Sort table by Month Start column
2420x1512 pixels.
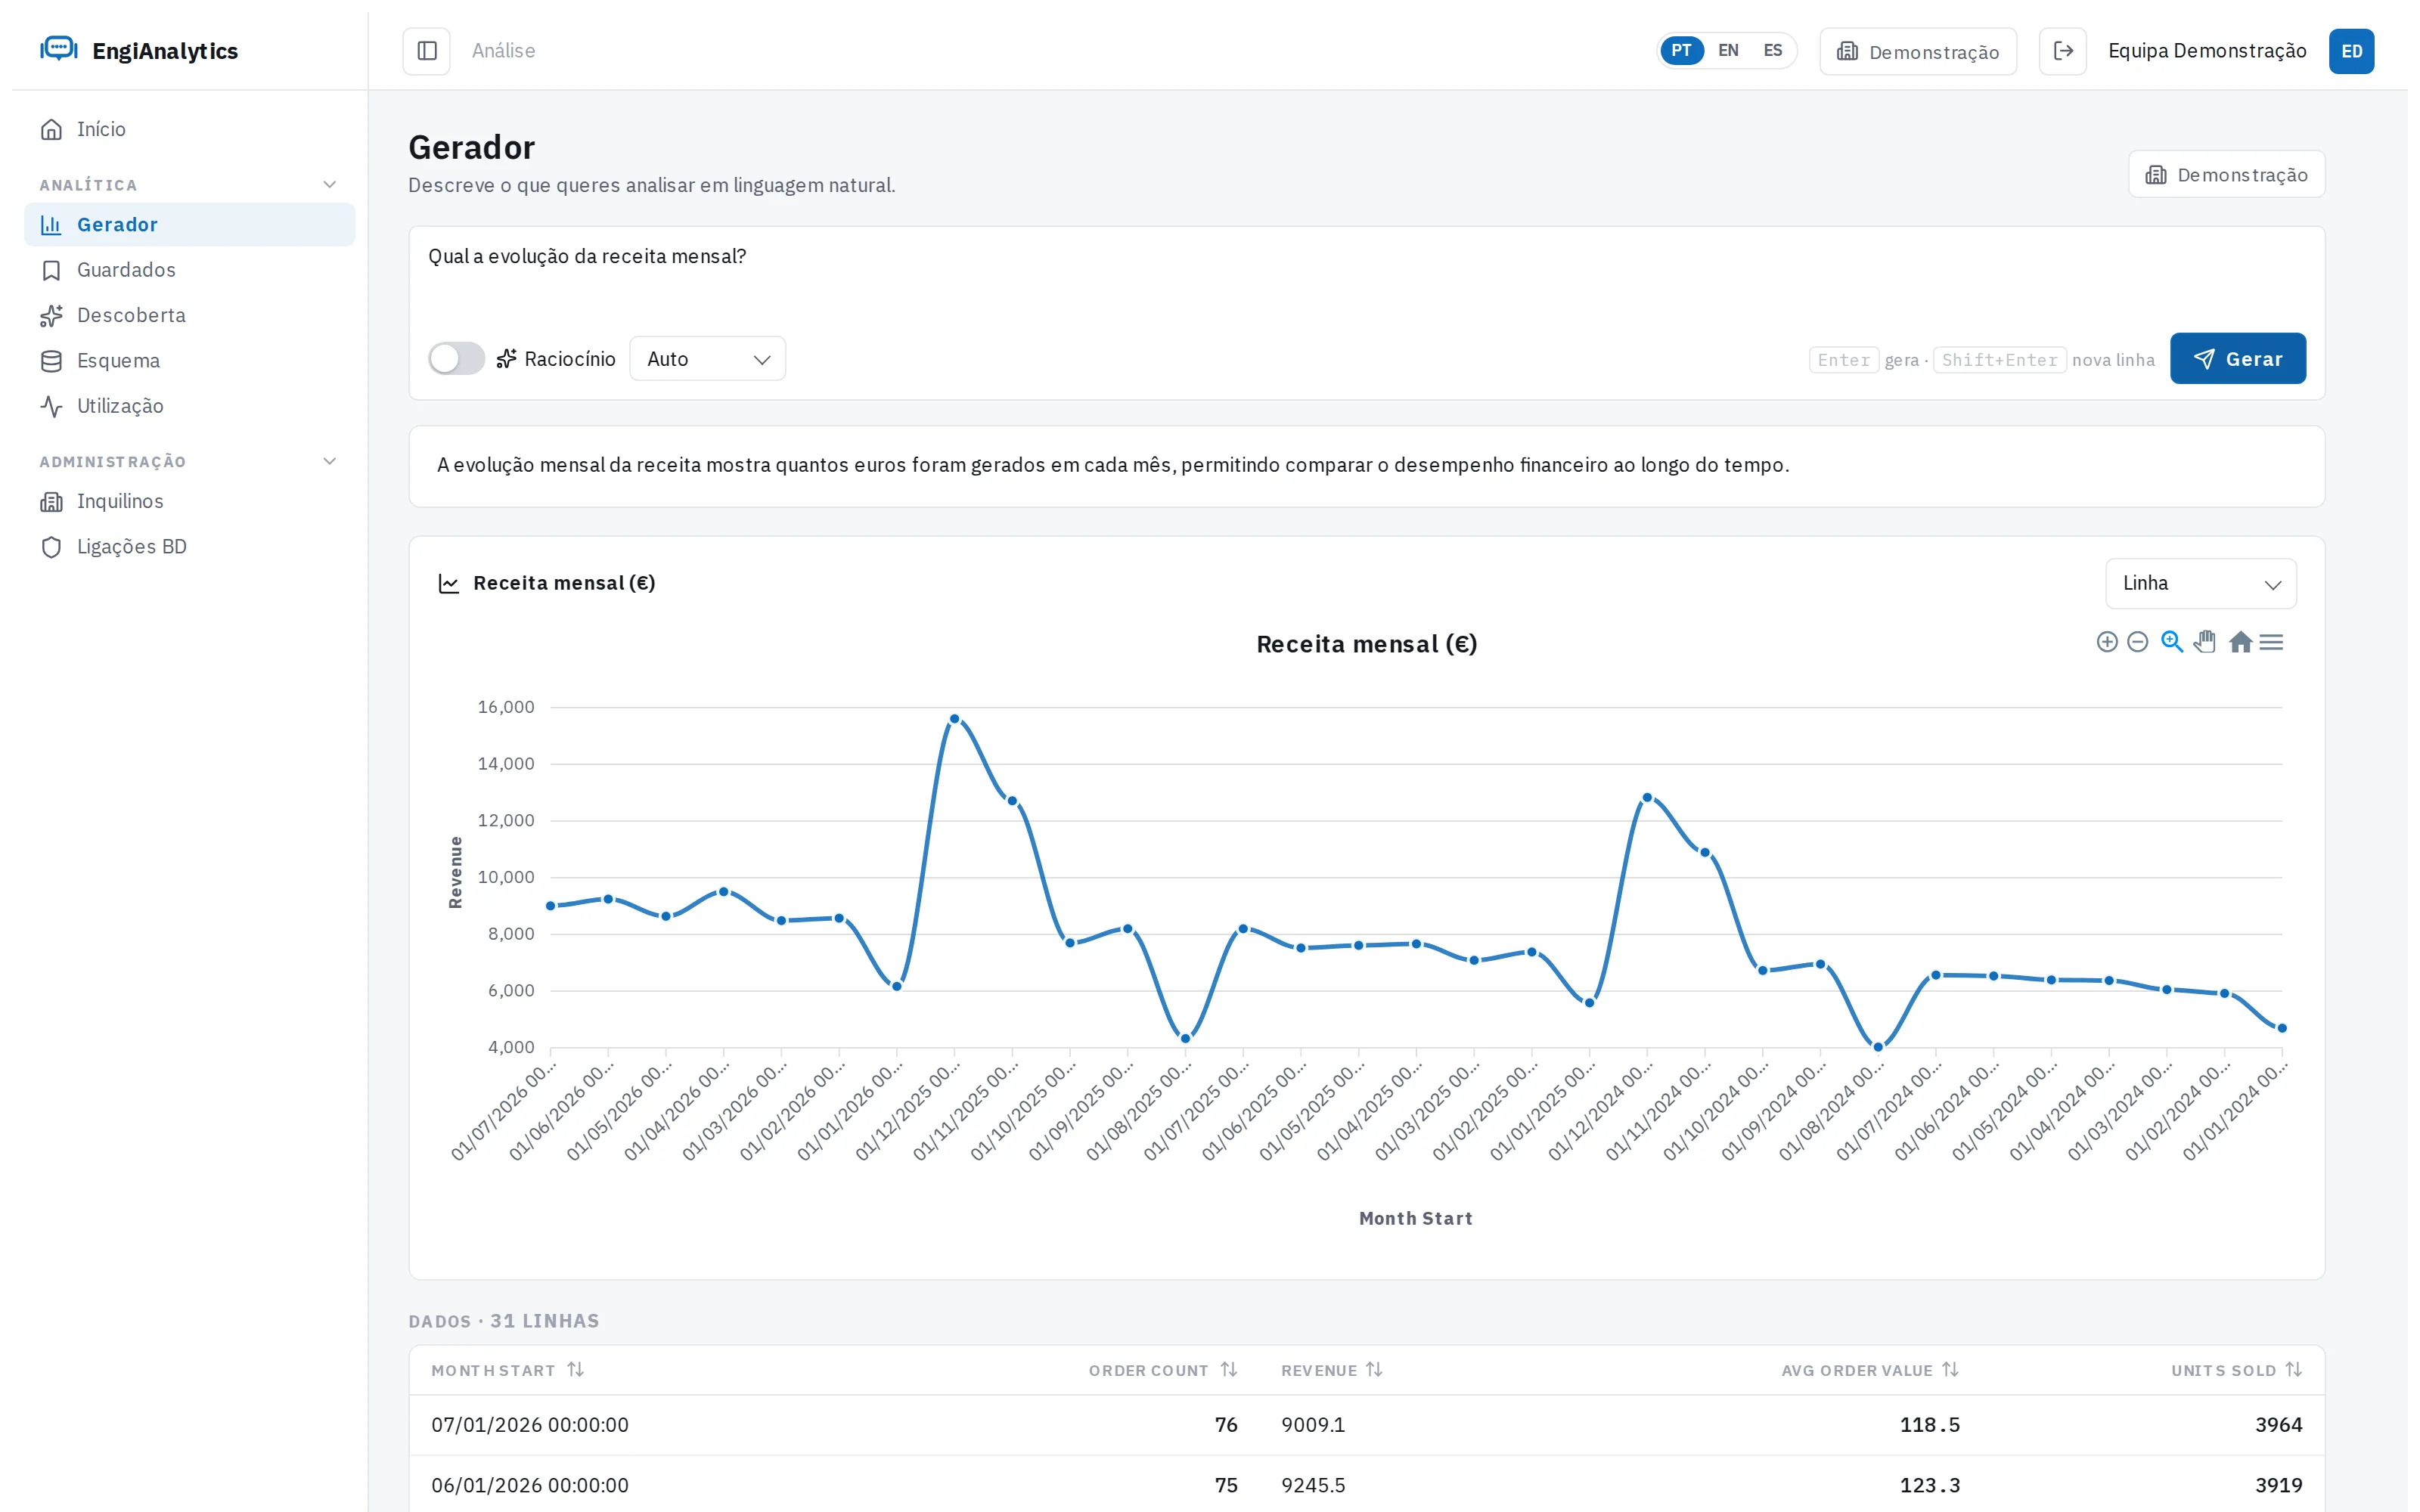pyautogui.click(x=575, y=1369)
